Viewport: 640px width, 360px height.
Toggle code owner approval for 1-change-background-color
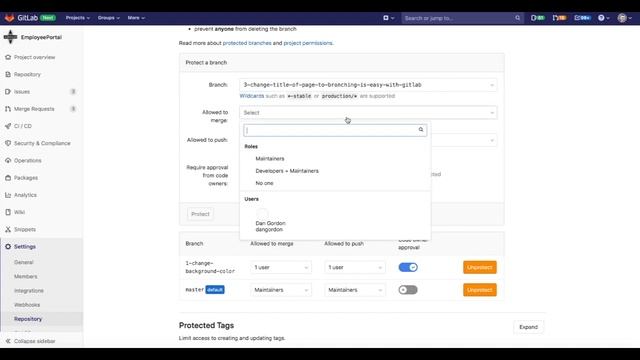[408, 267]
